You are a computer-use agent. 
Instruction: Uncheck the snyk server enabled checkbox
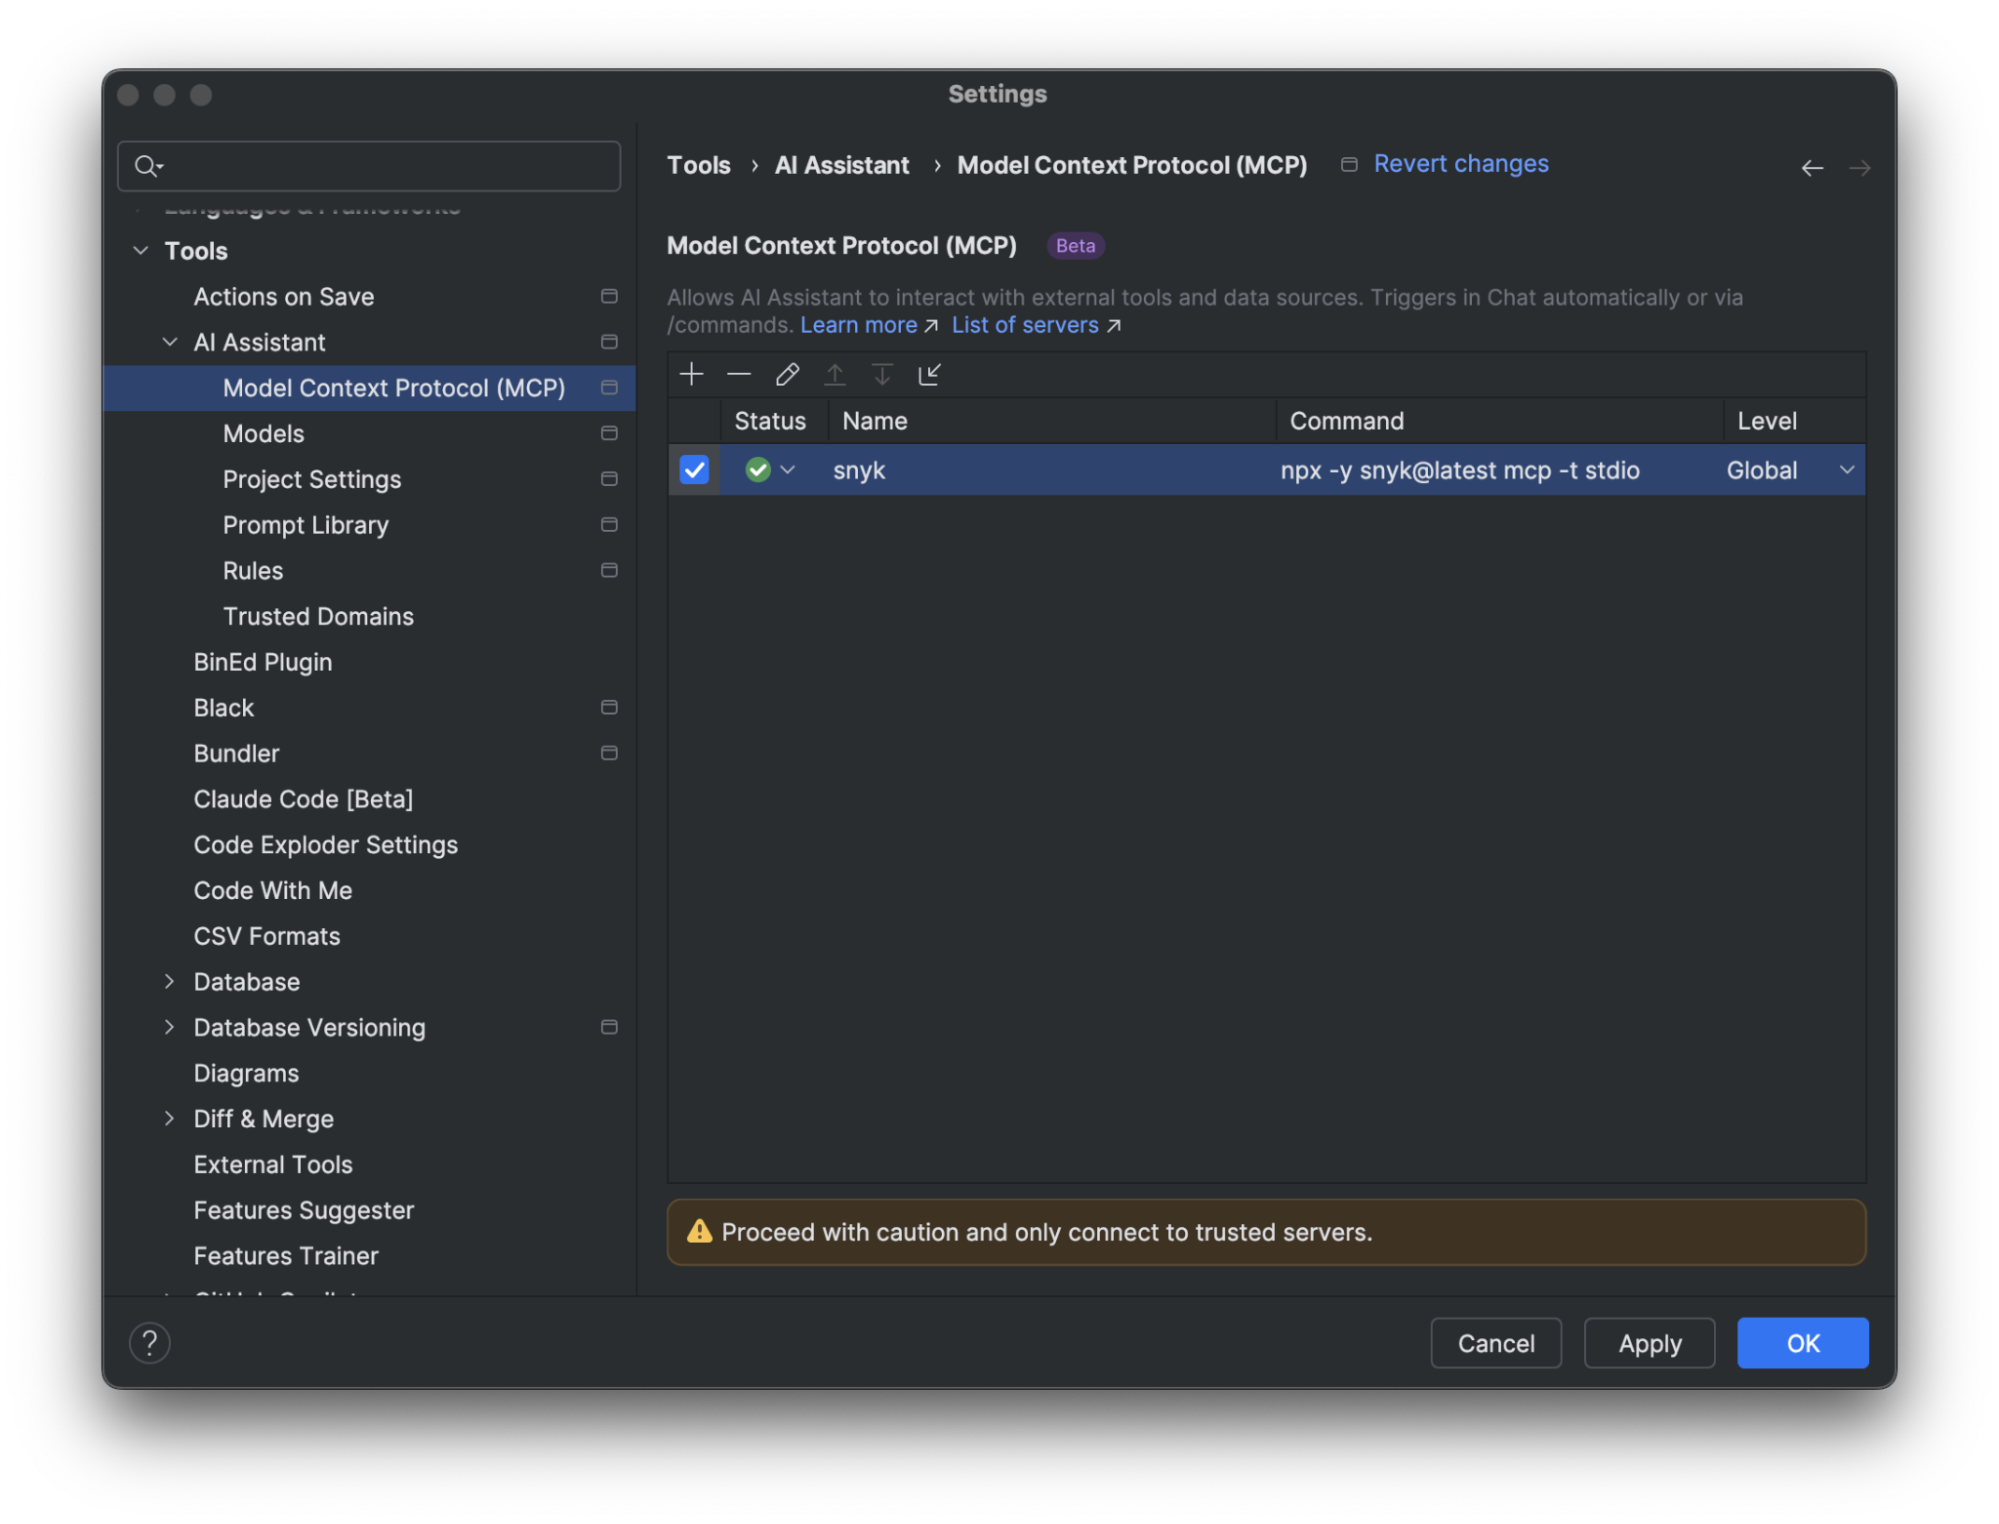pyautogui.click(x=694, y=470)
